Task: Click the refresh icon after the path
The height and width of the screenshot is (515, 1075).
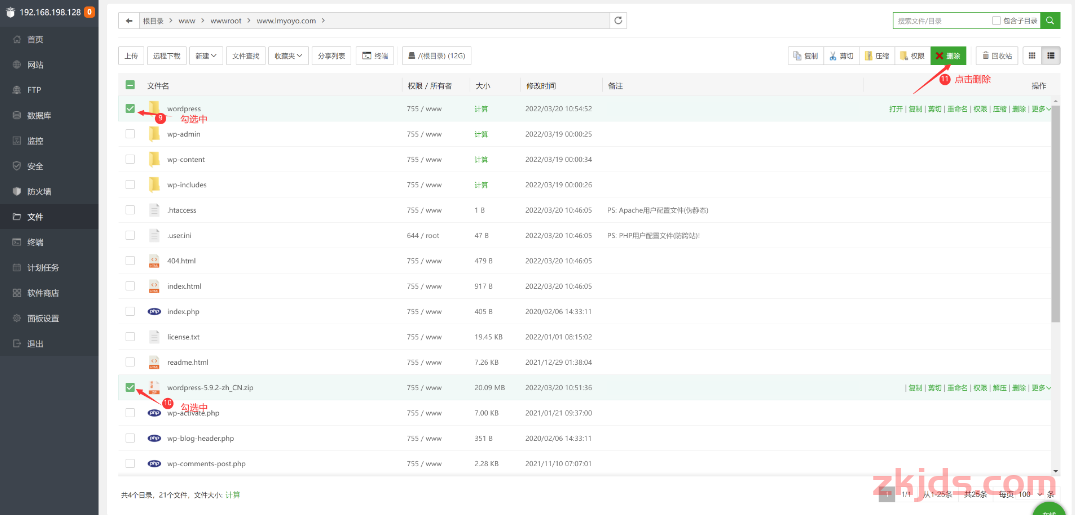Action: (618, 21)
